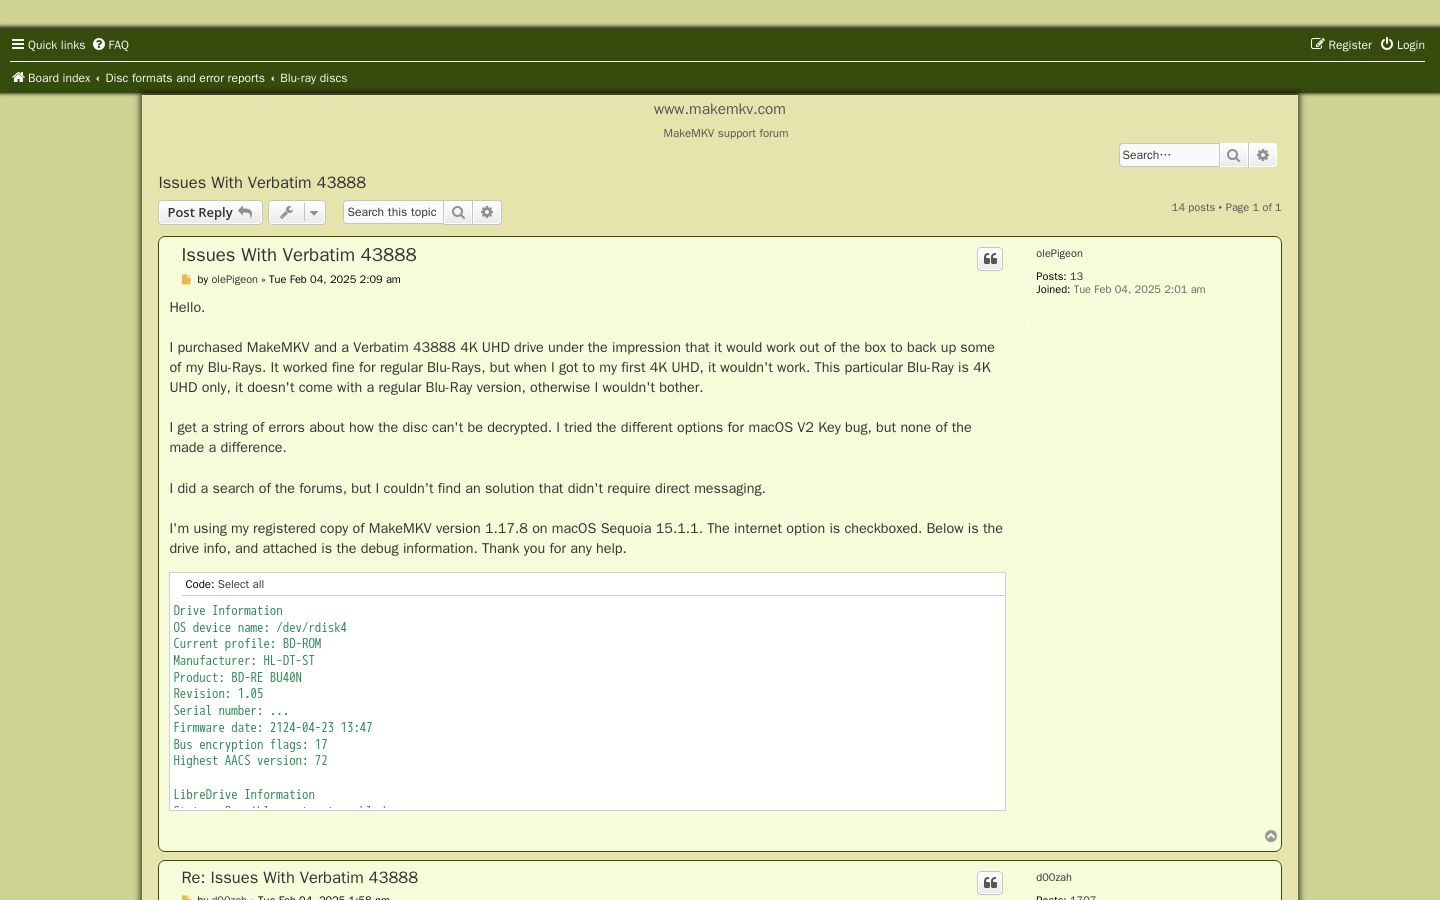This screenshot has height=900, width=1440.
Task: Click the 'Current profile: BD-ROM' line
Action: coord(247,644)
